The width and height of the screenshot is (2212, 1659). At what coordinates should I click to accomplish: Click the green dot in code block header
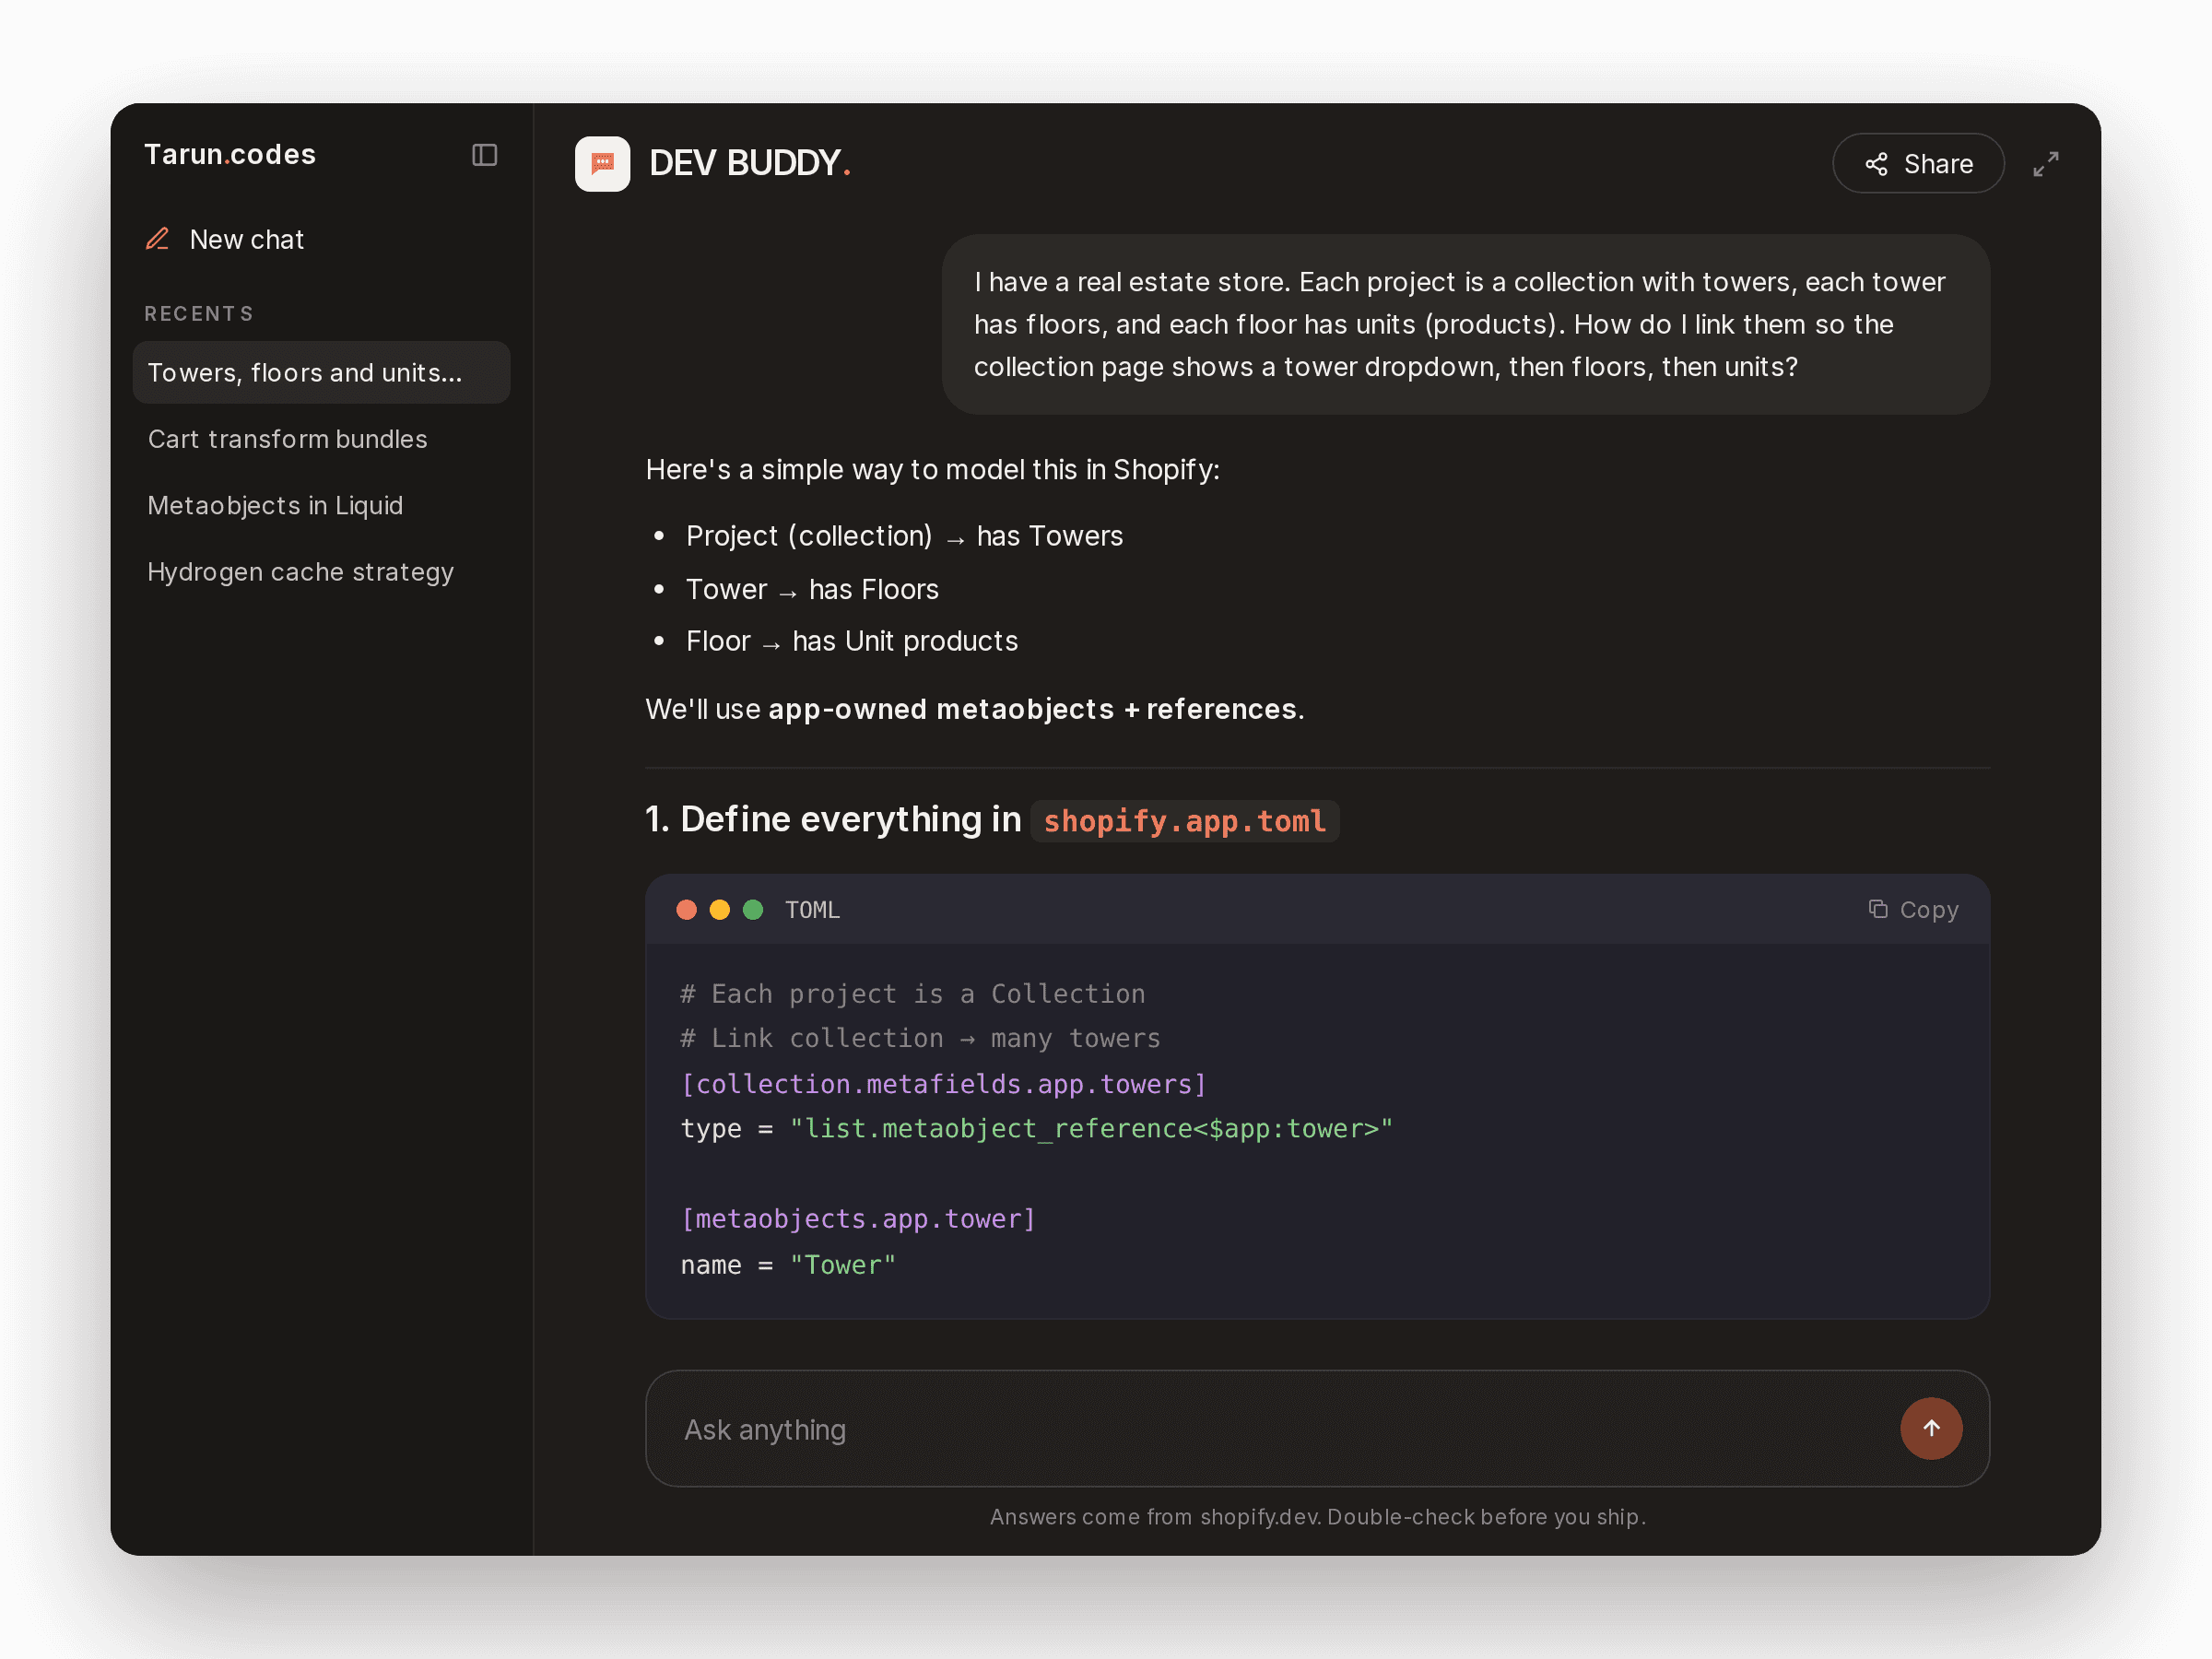click(x=753, y=909)
